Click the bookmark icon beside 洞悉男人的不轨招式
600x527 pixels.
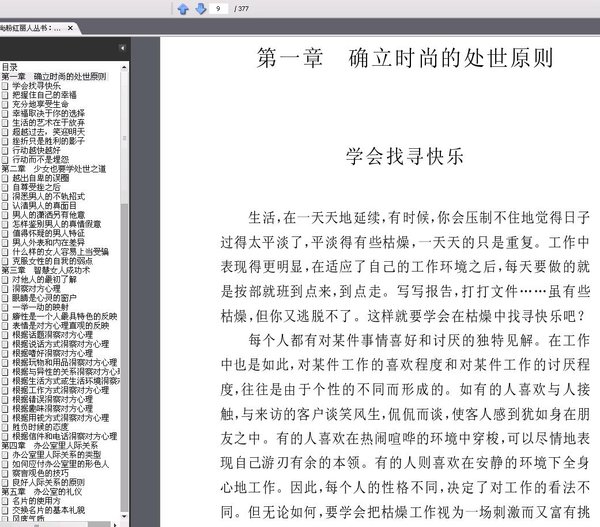[x=5, y=196]
